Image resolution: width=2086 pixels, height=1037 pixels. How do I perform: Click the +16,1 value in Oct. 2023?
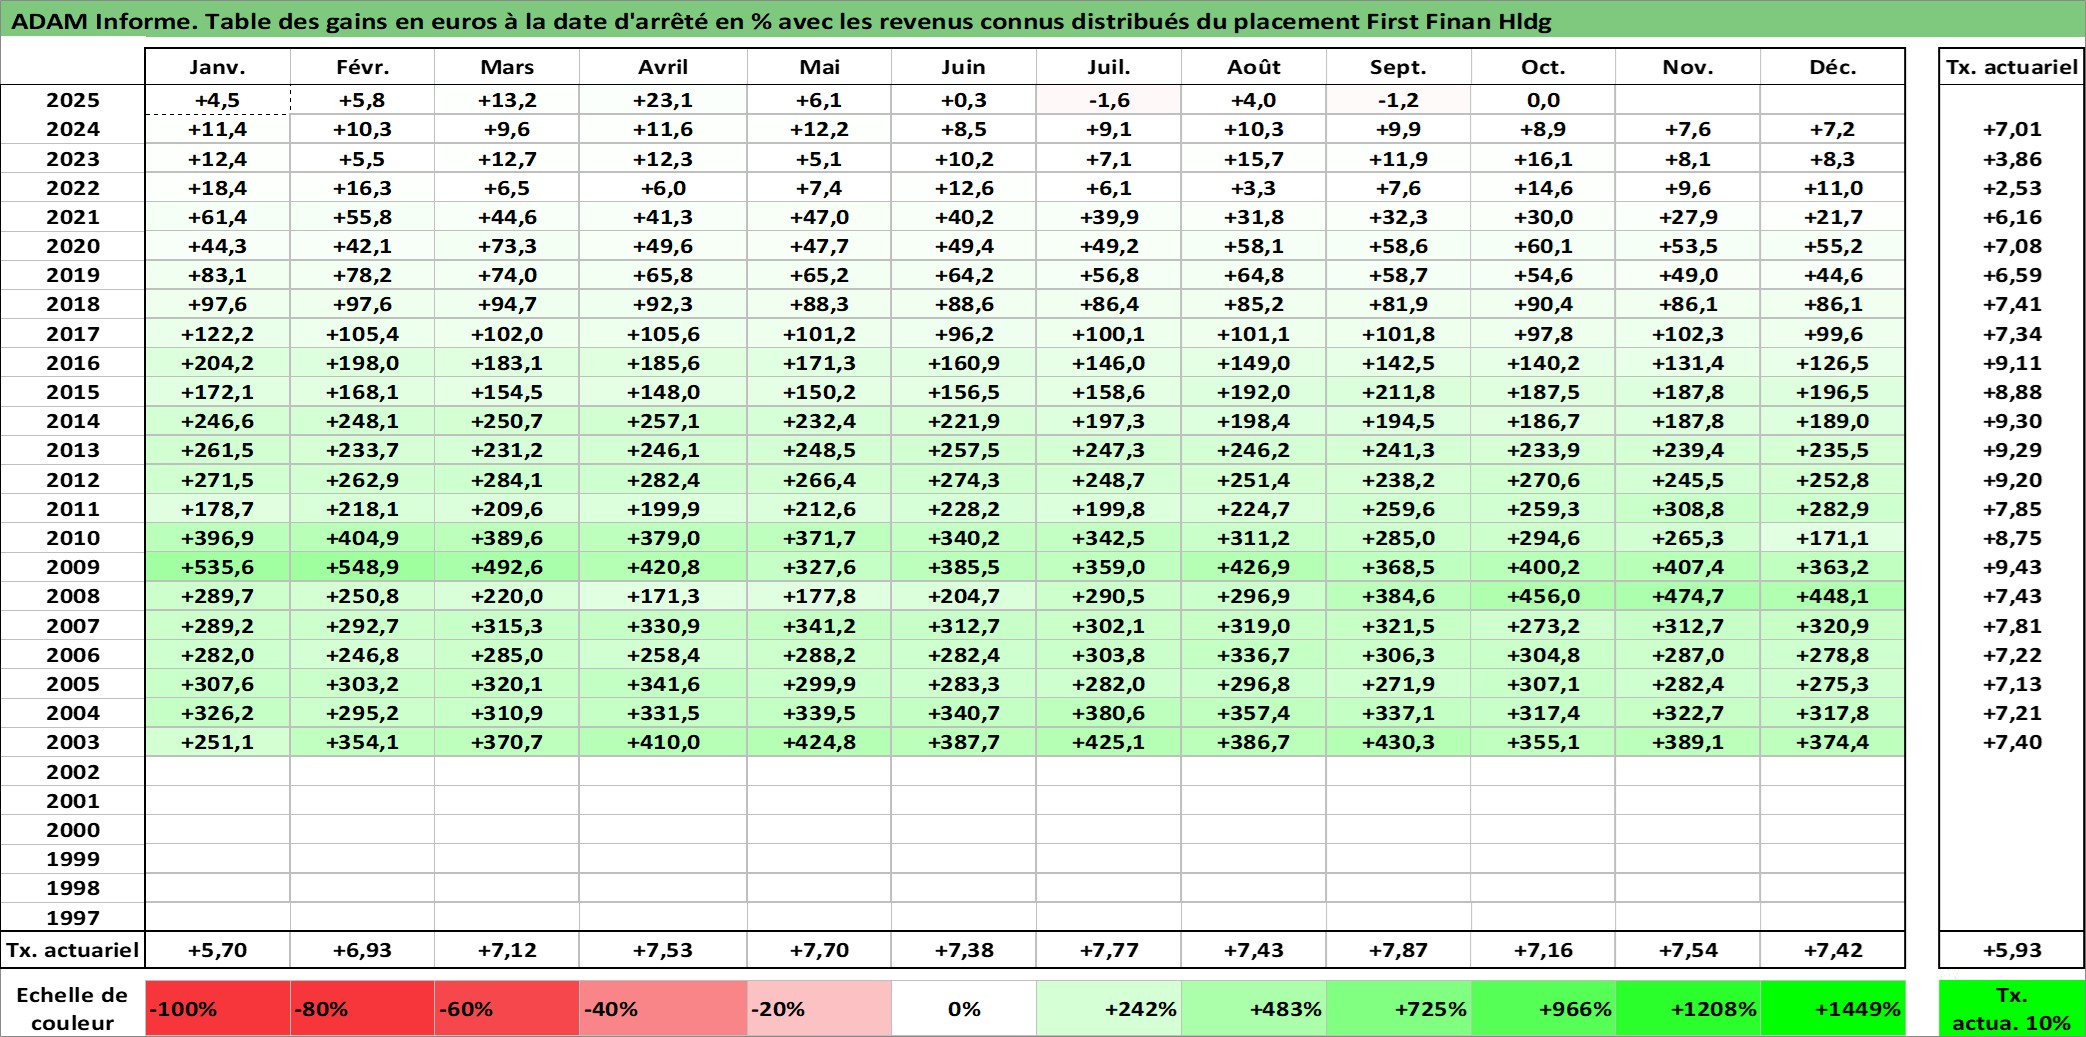pos(1543,159)
